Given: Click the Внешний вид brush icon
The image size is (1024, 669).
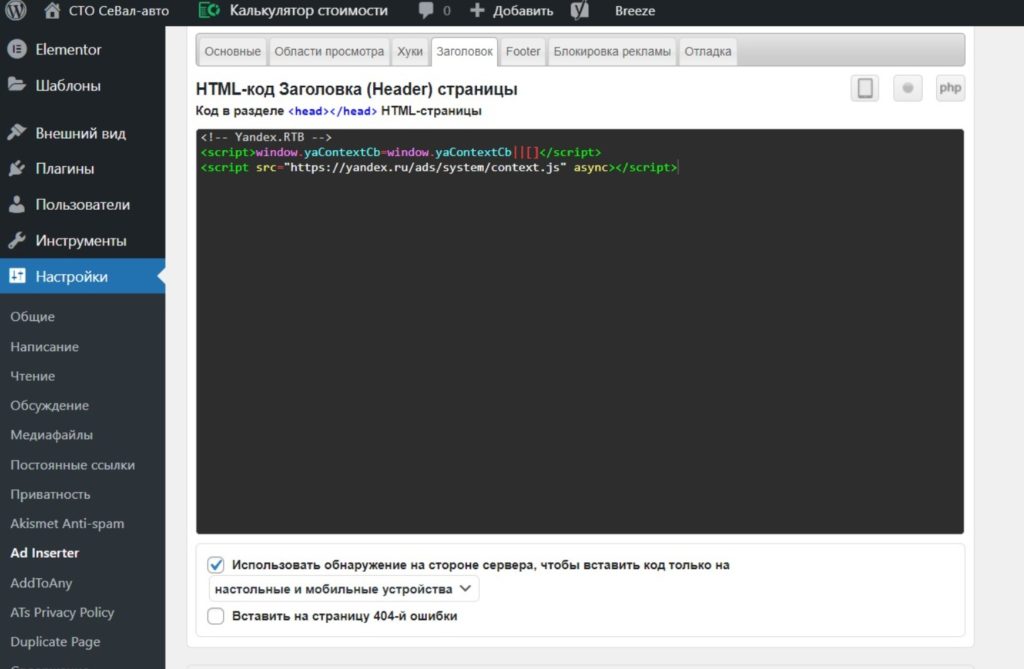Looking at the screenshot, I should tap(17, 133).
